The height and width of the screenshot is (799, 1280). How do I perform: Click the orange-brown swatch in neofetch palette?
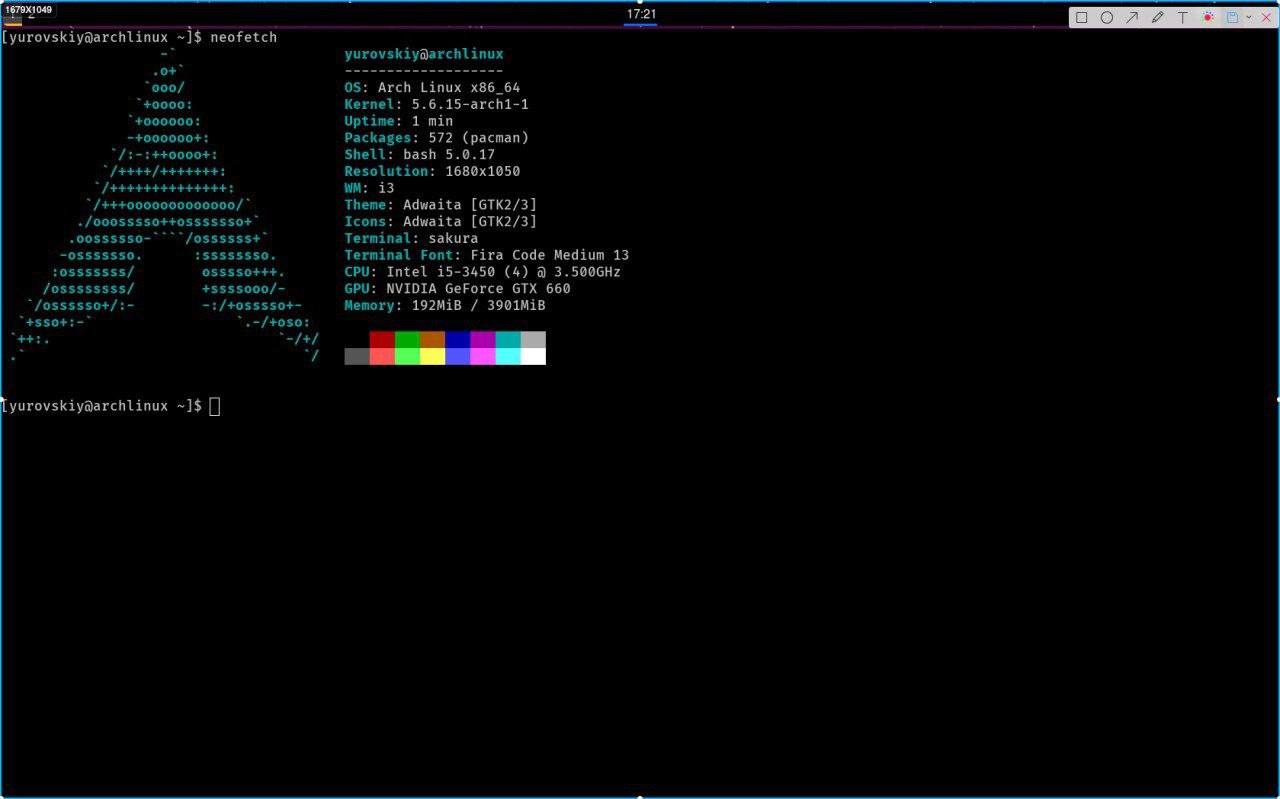432,340
